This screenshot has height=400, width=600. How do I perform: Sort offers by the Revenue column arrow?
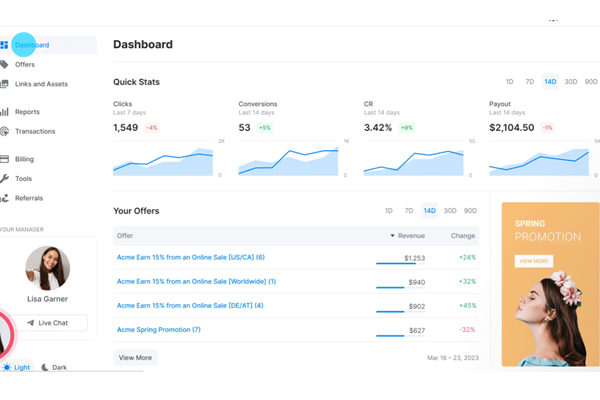[x=392, y=236]
